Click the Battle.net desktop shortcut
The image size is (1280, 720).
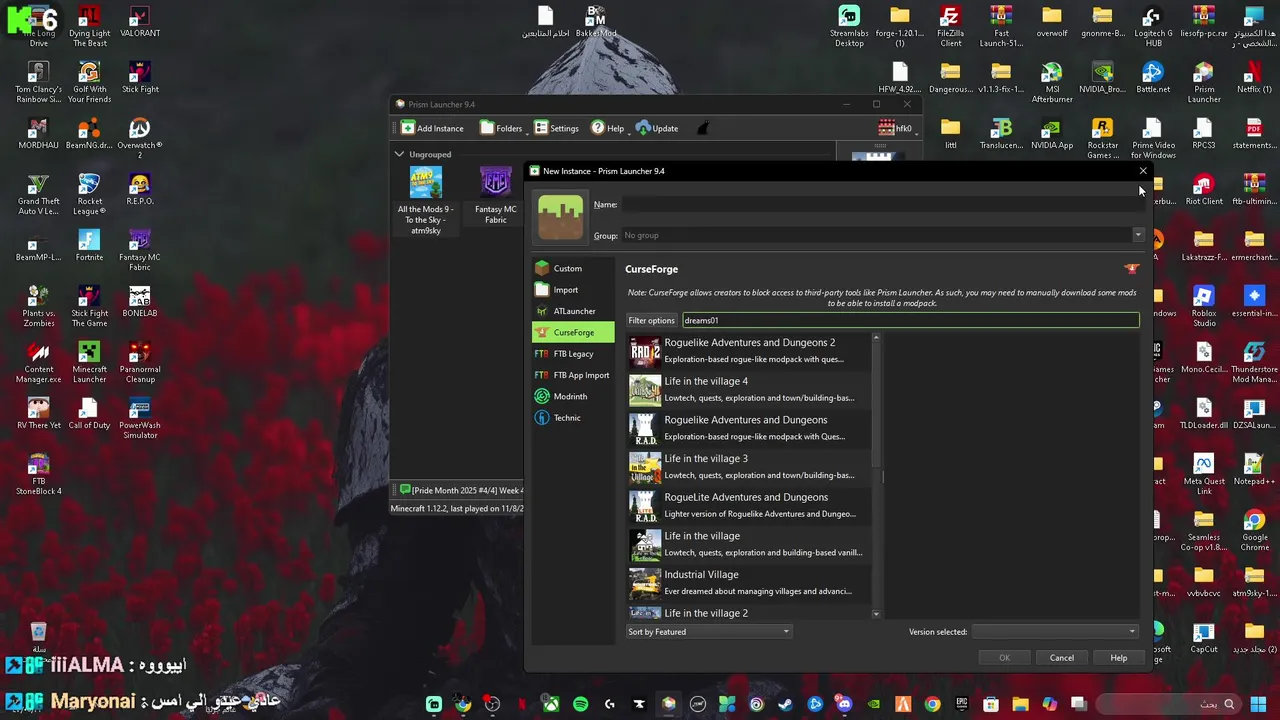[1153, 78]
